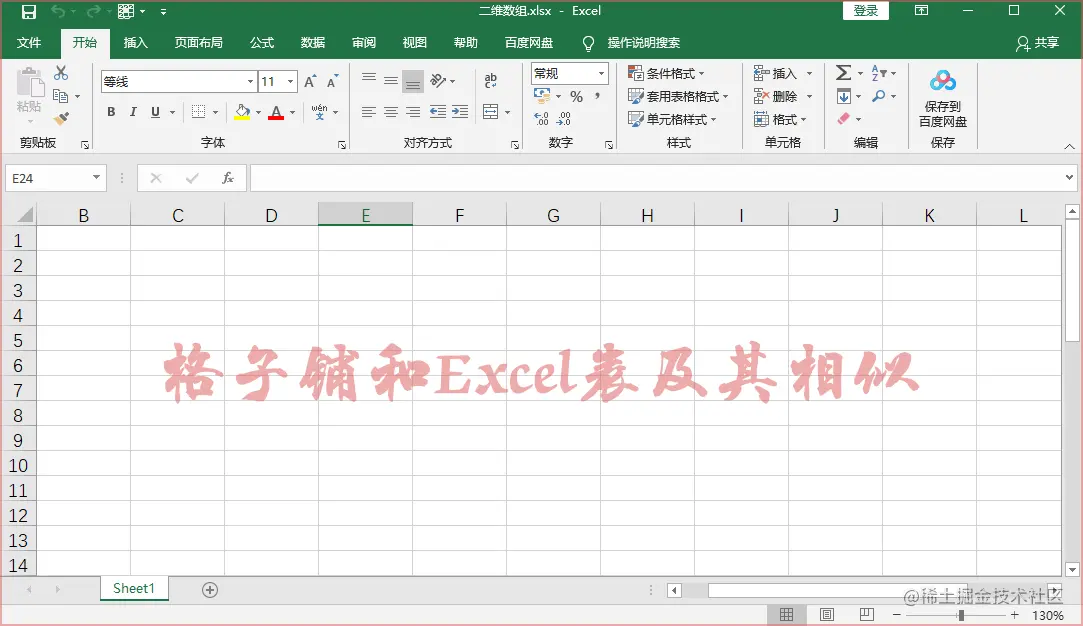This screenshot has width=1083, height=626.
Task: Switch to the 数据 (Data) tab
Action: 312,43
